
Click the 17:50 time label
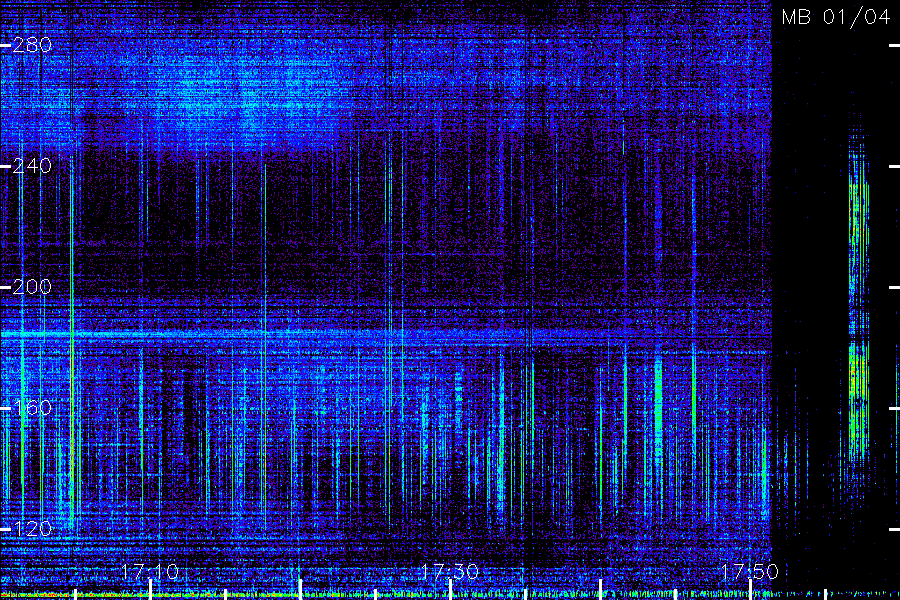(750, 571)
